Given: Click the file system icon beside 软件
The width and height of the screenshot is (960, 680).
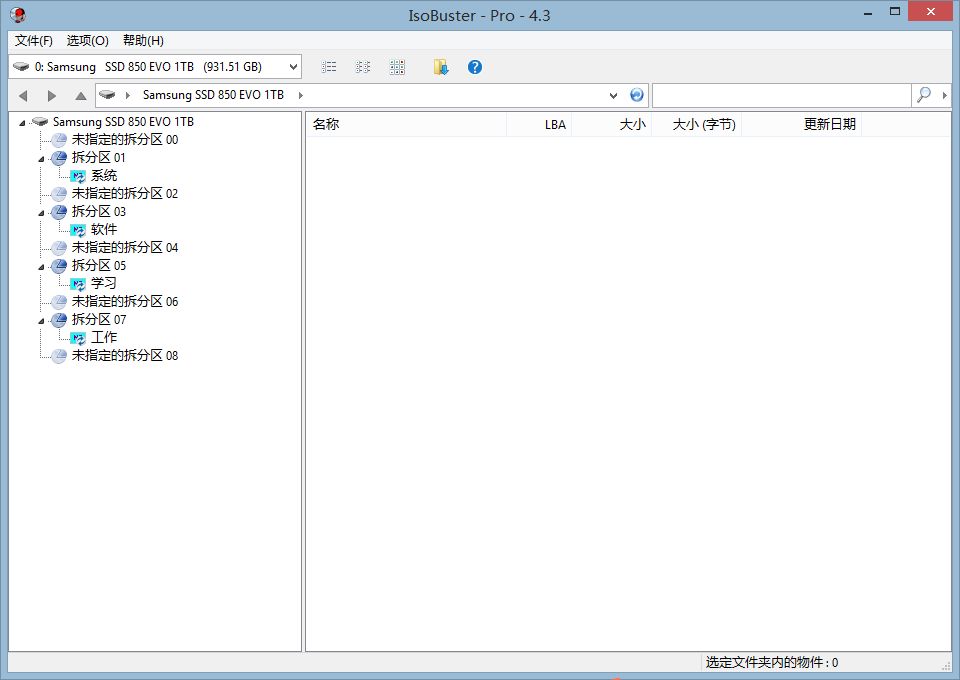Looking at the screenshot, I should (x=78, y=230).
